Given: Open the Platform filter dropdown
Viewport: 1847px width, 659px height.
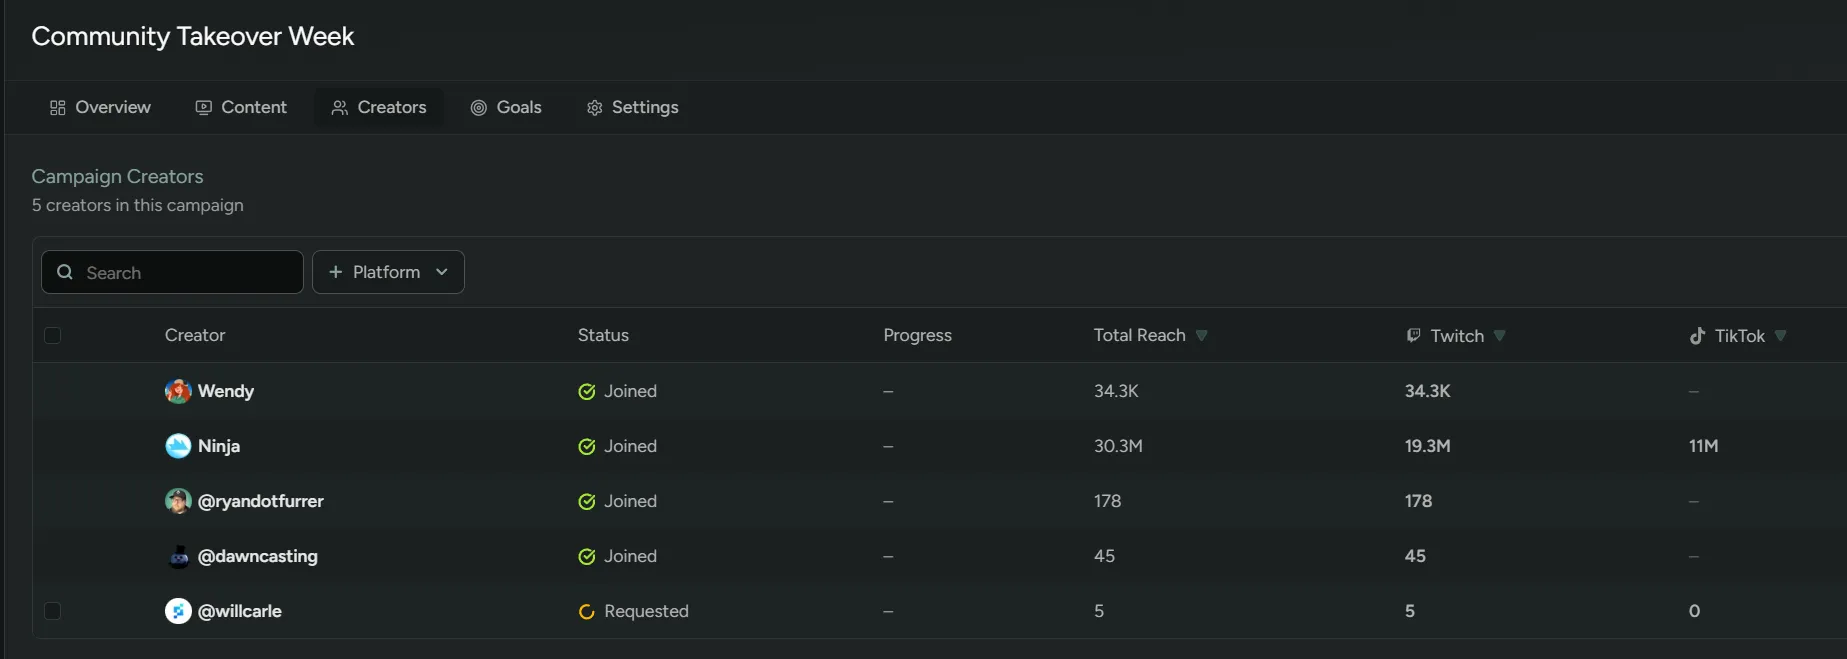Looking at the screenshot, I should pos(388,272).
